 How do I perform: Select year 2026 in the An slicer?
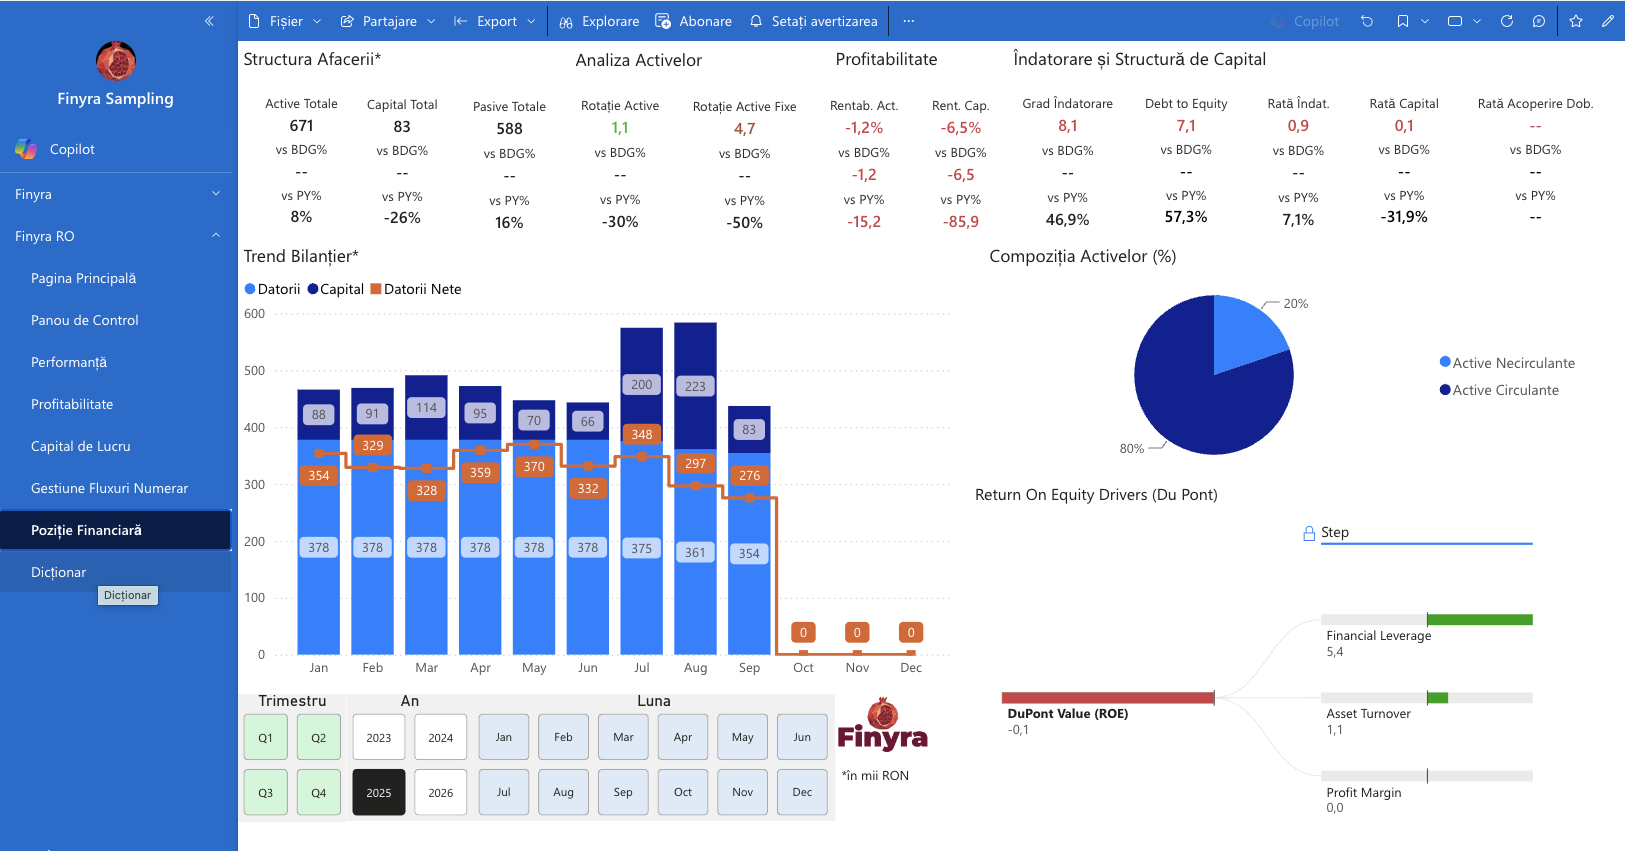441,792
